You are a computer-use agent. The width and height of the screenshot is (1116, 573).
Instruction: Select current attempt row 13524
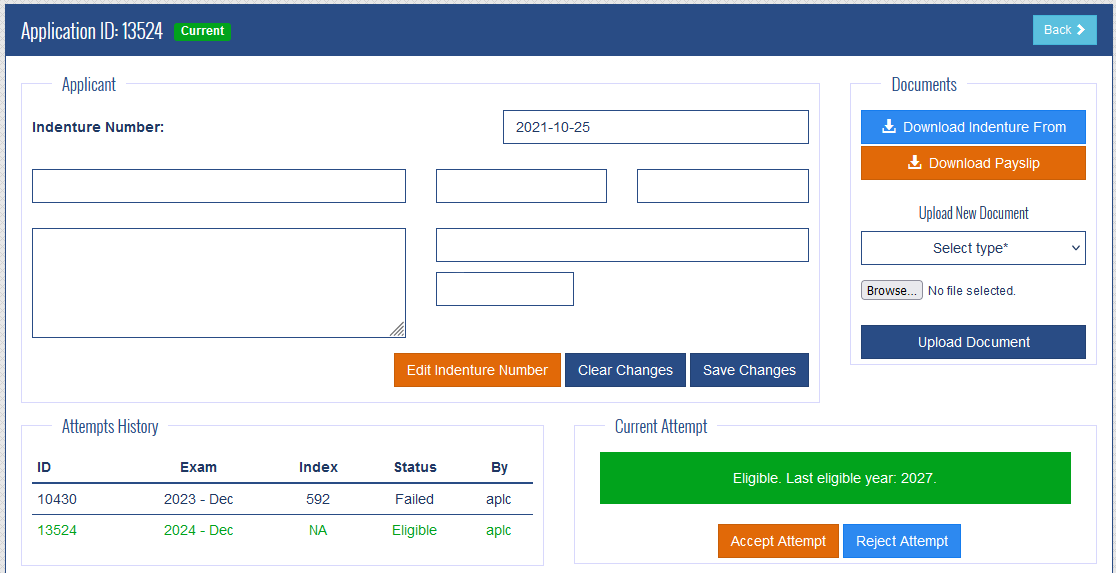(x=57, y=530)
